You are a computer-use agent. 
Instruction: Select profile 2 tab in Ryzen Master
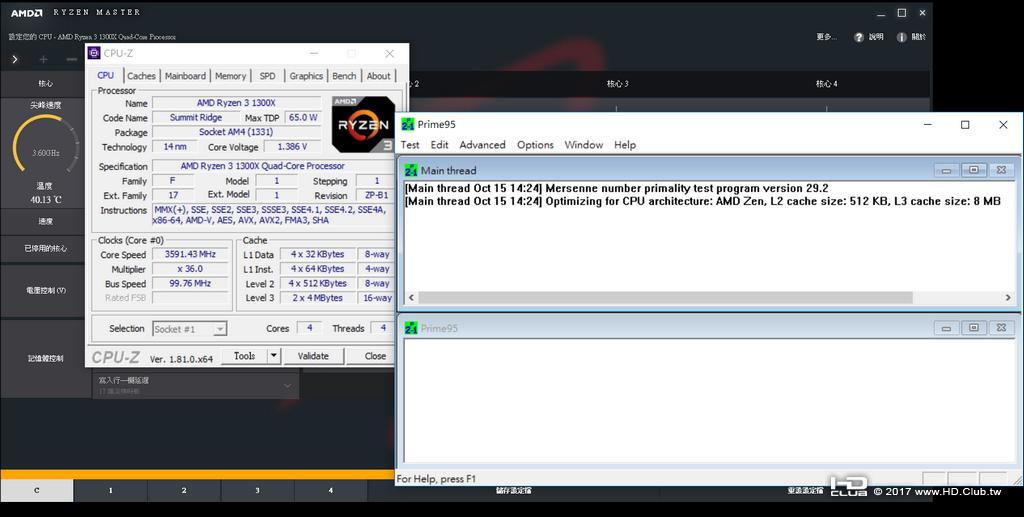(184, 490)
